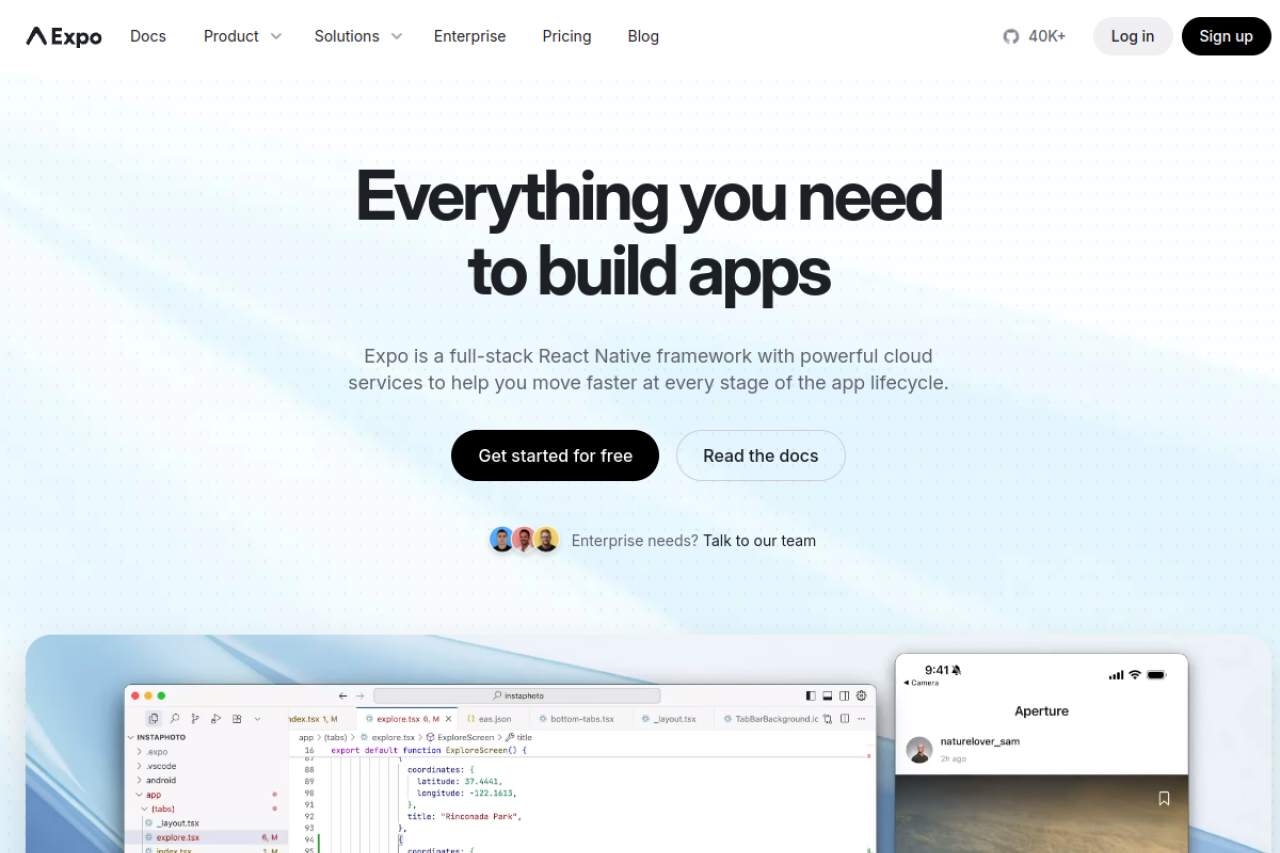The image size is (1280, 853).
Task: Click the Get started for free button
Action: pos(555,456)
